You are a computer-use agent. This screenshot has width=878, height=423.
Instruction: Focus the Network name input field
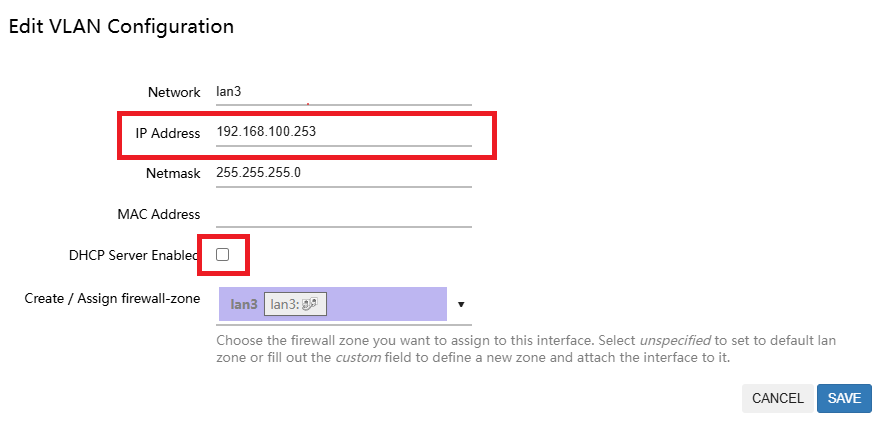pos(343,92)
